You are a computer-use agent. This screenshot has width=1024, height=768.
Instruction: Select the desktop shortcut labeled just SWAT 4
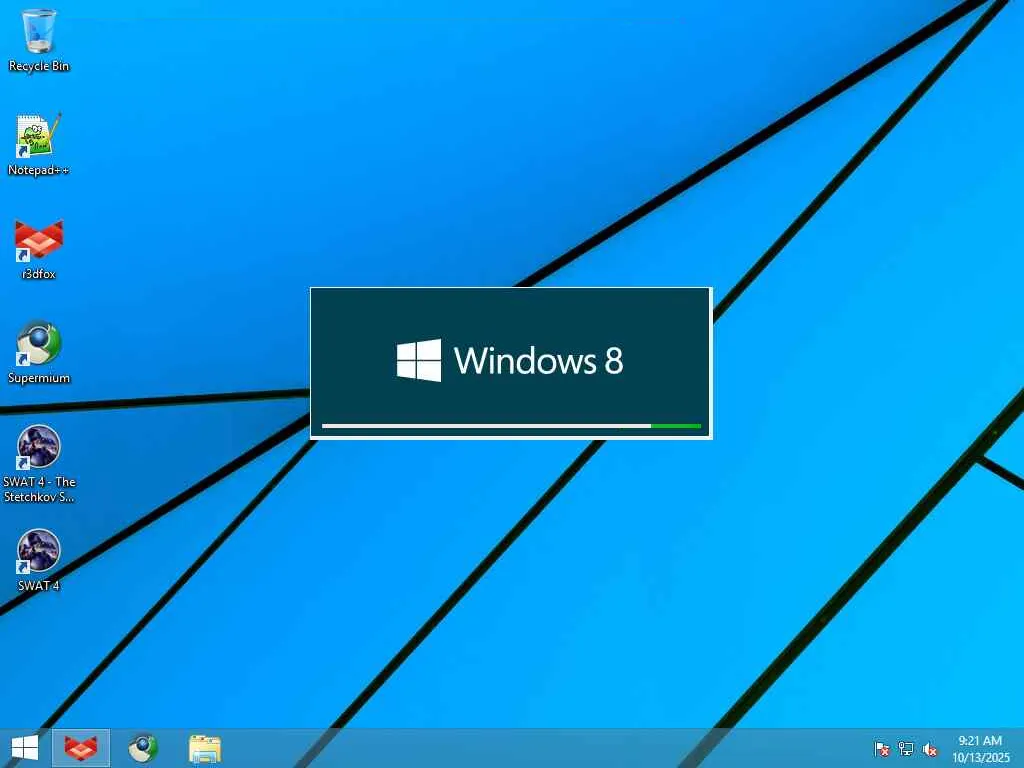[x=39, y=561]
